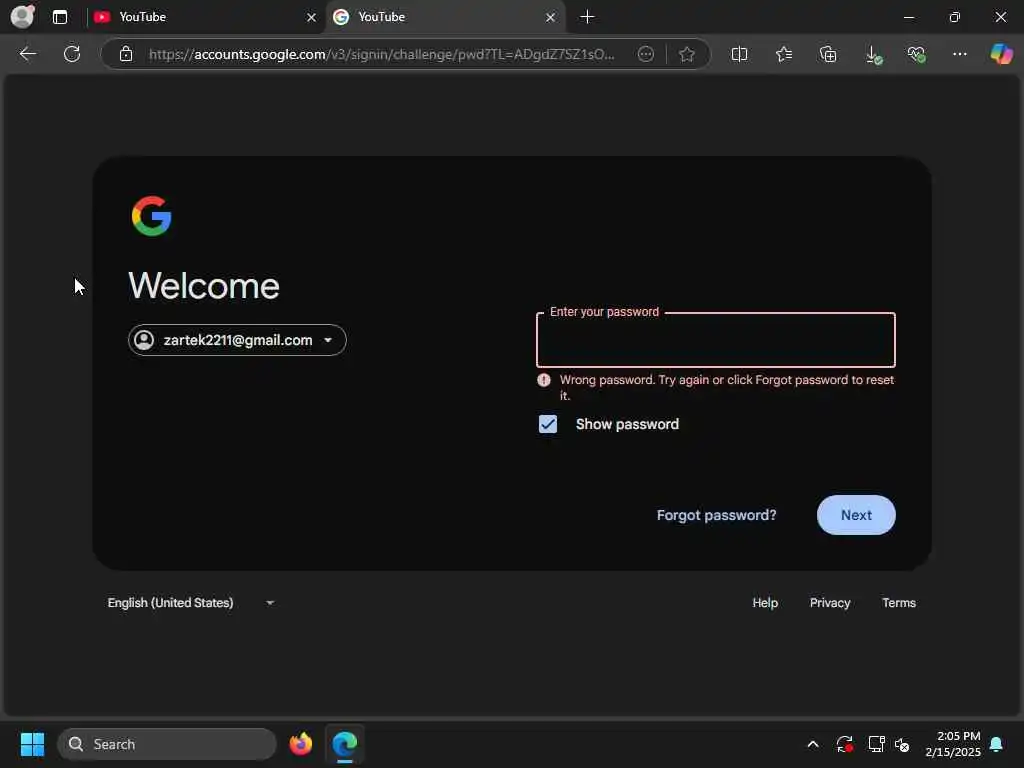Select the Google sign-in YouTube tab
Screen dimensions: 1024x768
coord(446,17)
